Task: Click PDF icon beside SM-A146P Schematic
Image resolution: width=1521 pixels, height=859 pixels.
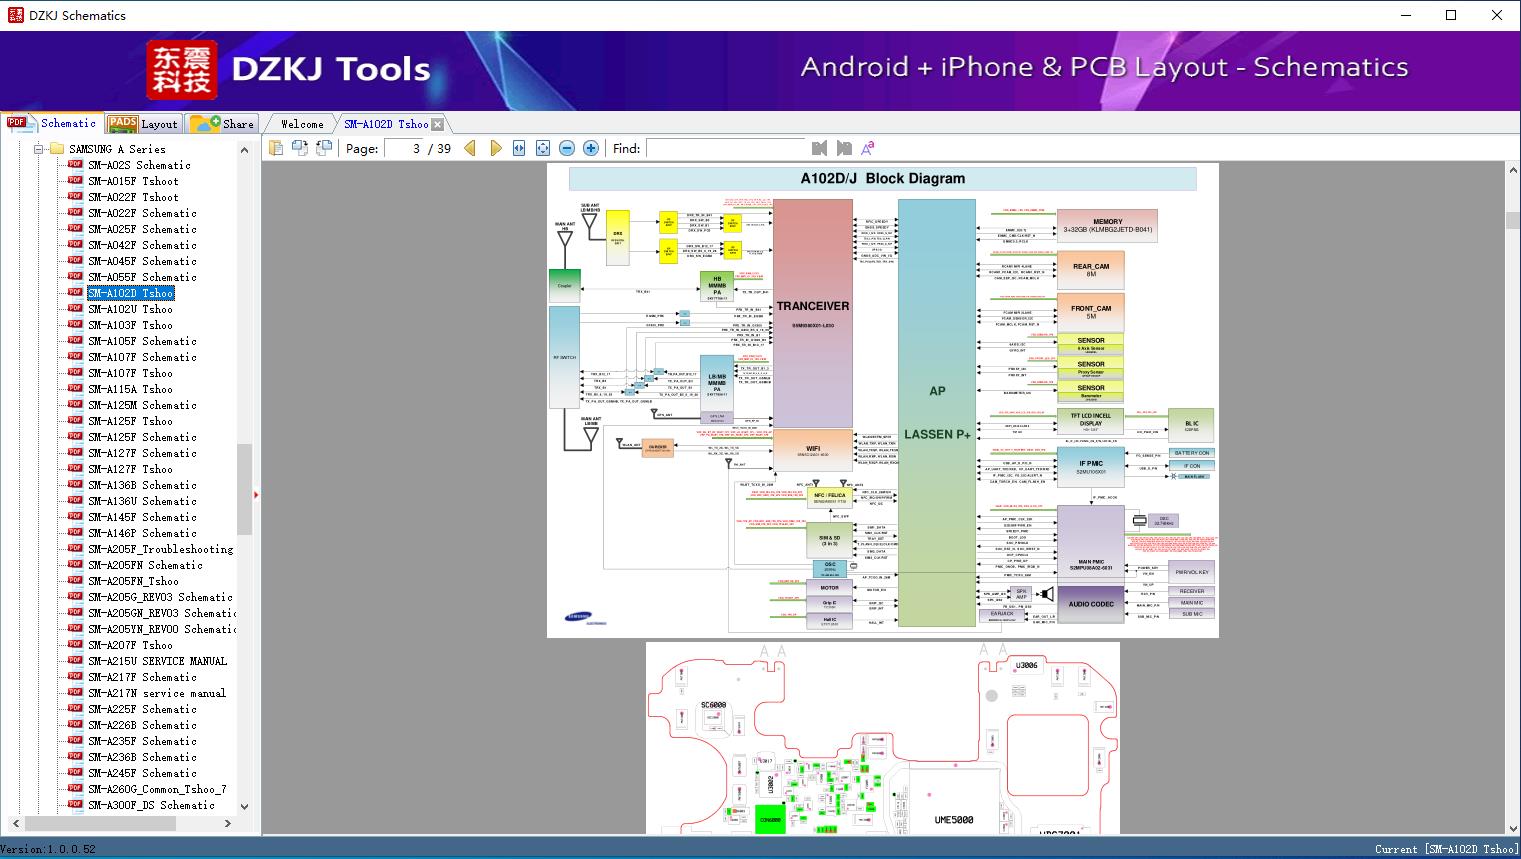Action: [75, 532]
